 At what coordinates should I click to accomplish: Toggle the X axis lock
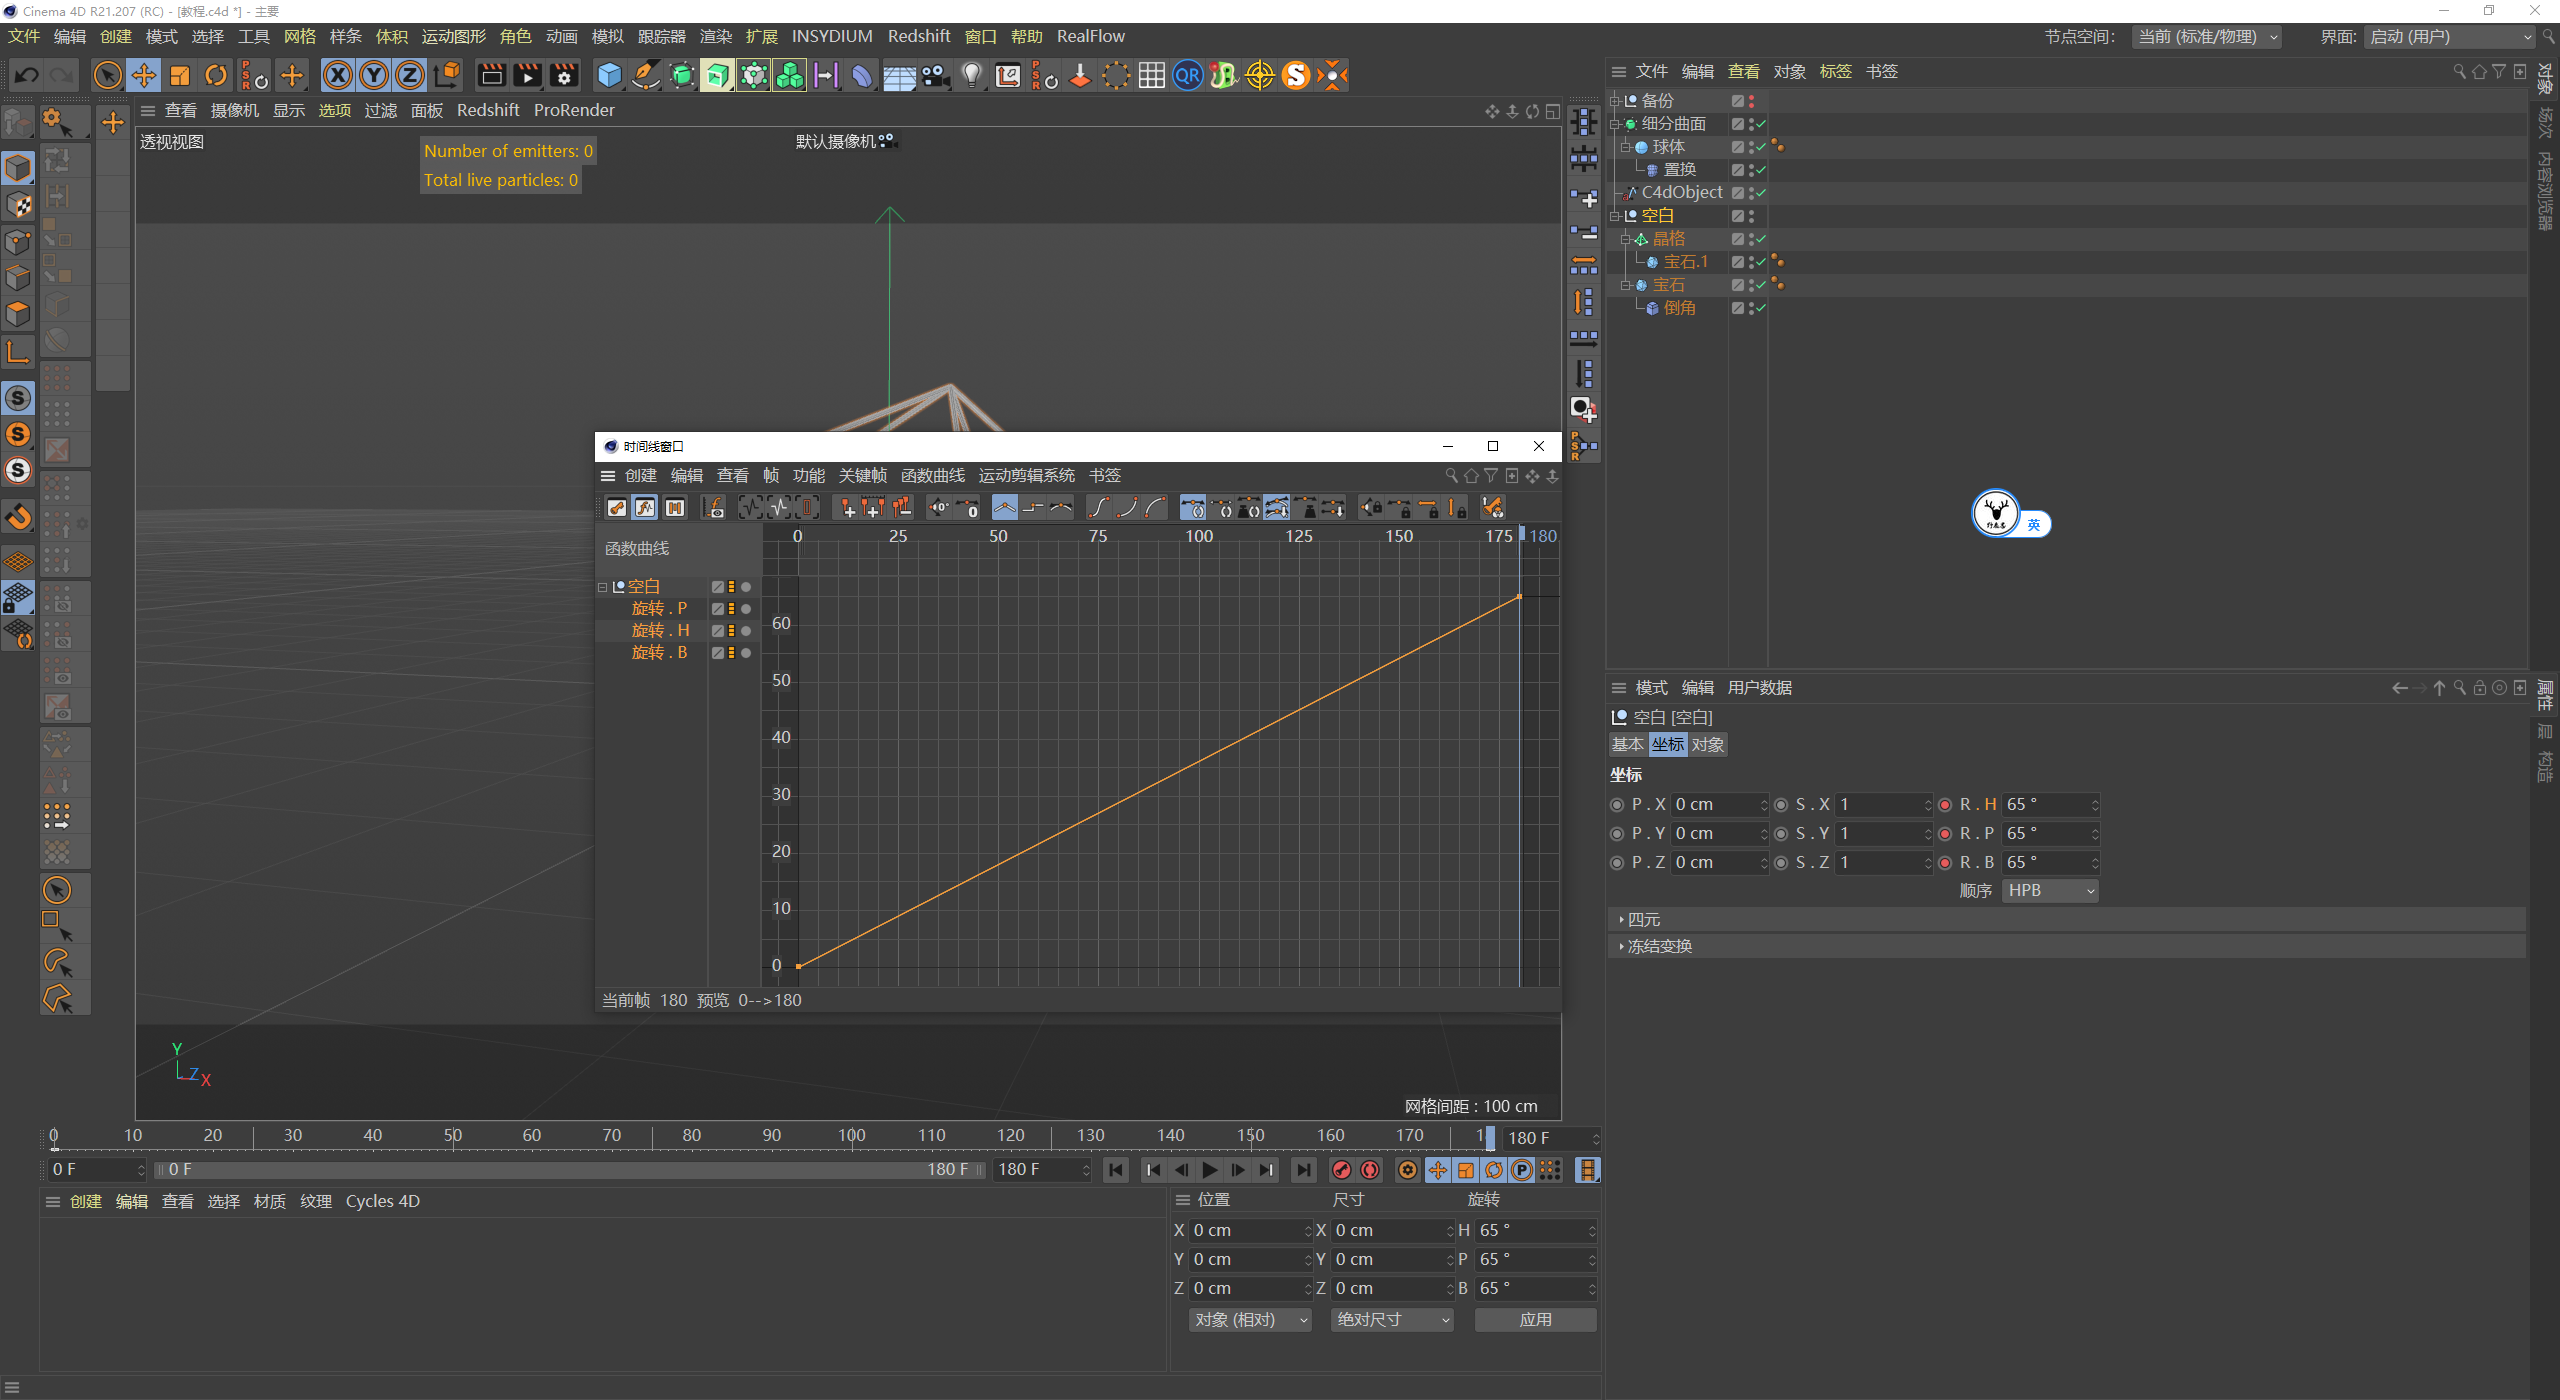(x=338, y=75)
